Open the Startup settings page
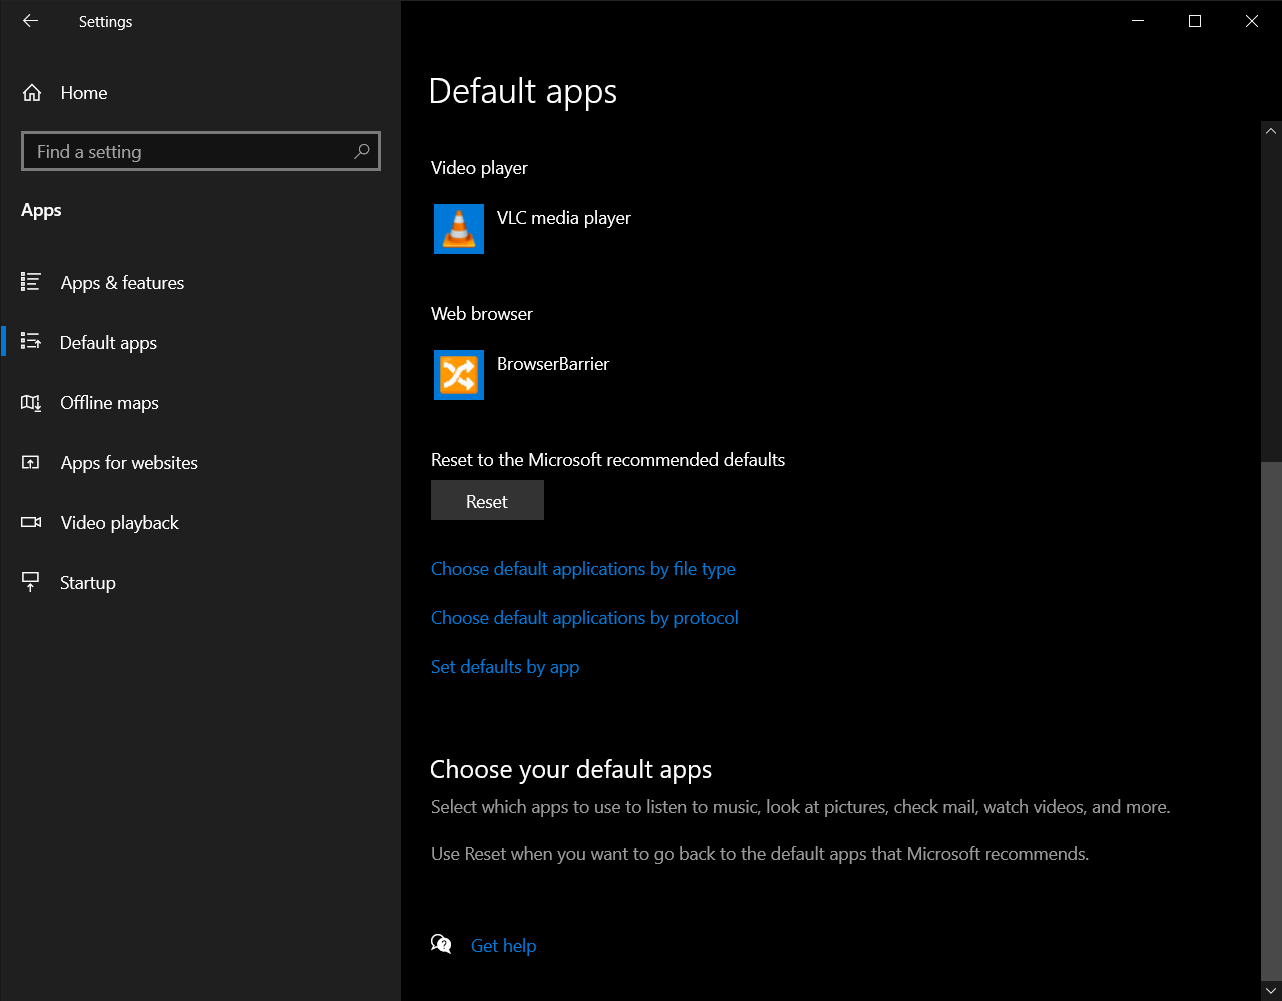Image resolution: width=1282 pixels, height=1001 pixels. point(200,583)
